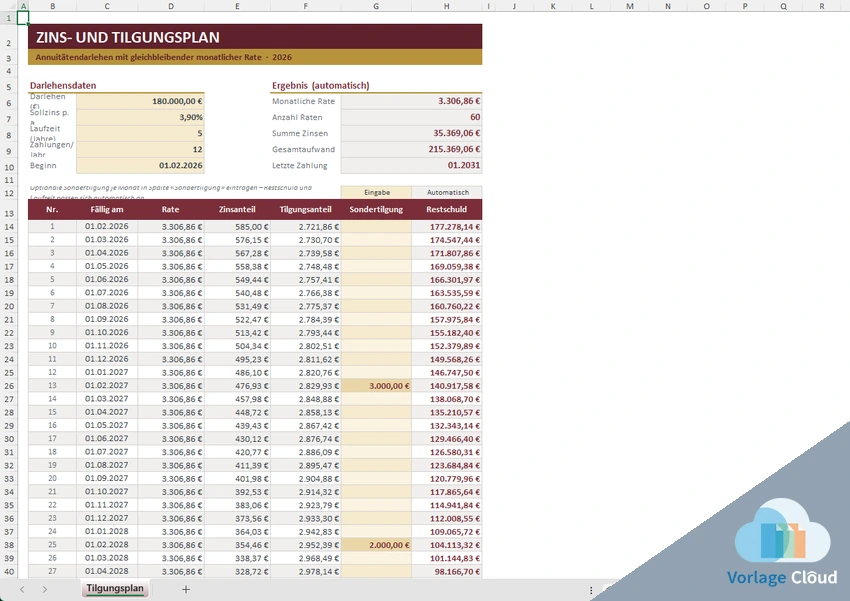Click the Darlehen amount field 180.000,00 €
This screenshot has width=850, height=601.
point(140,101)
